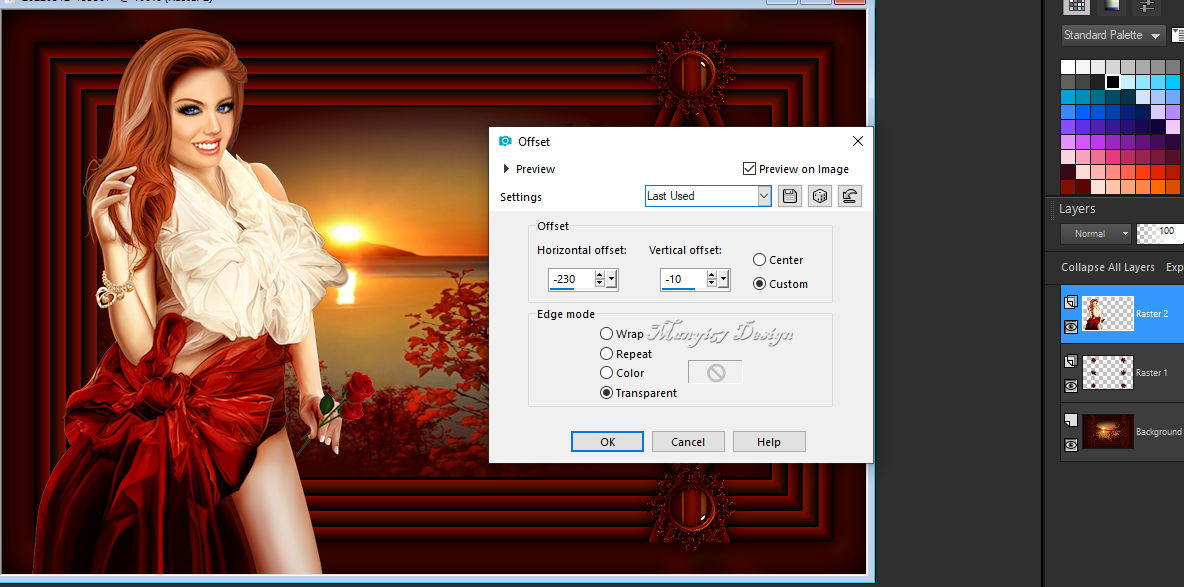1184x587 pixels.
Task: Select the Background layer thumbnail
Action: tap(1108, 431)
